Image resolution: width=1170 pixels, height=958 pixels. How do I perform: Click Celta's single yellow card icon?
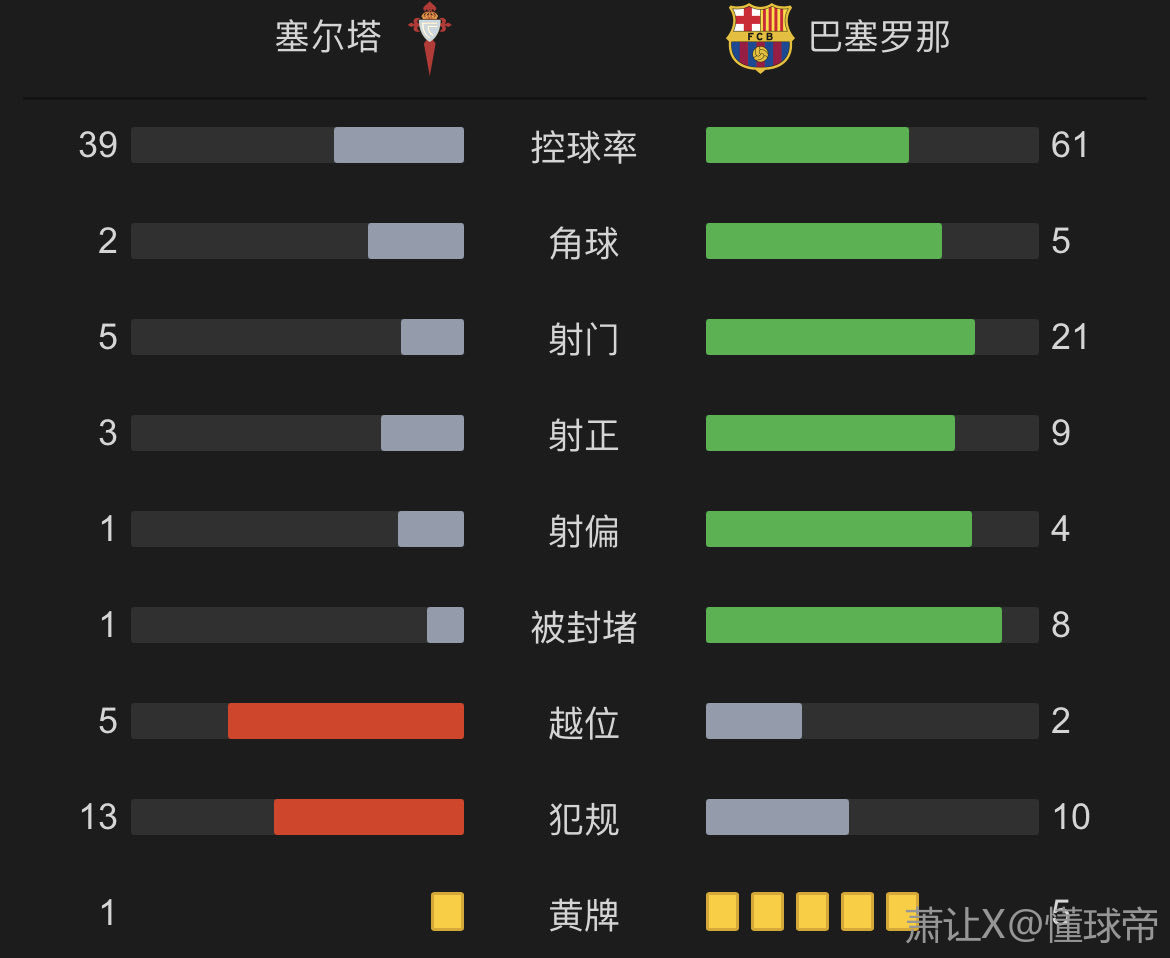click(447, 912)
